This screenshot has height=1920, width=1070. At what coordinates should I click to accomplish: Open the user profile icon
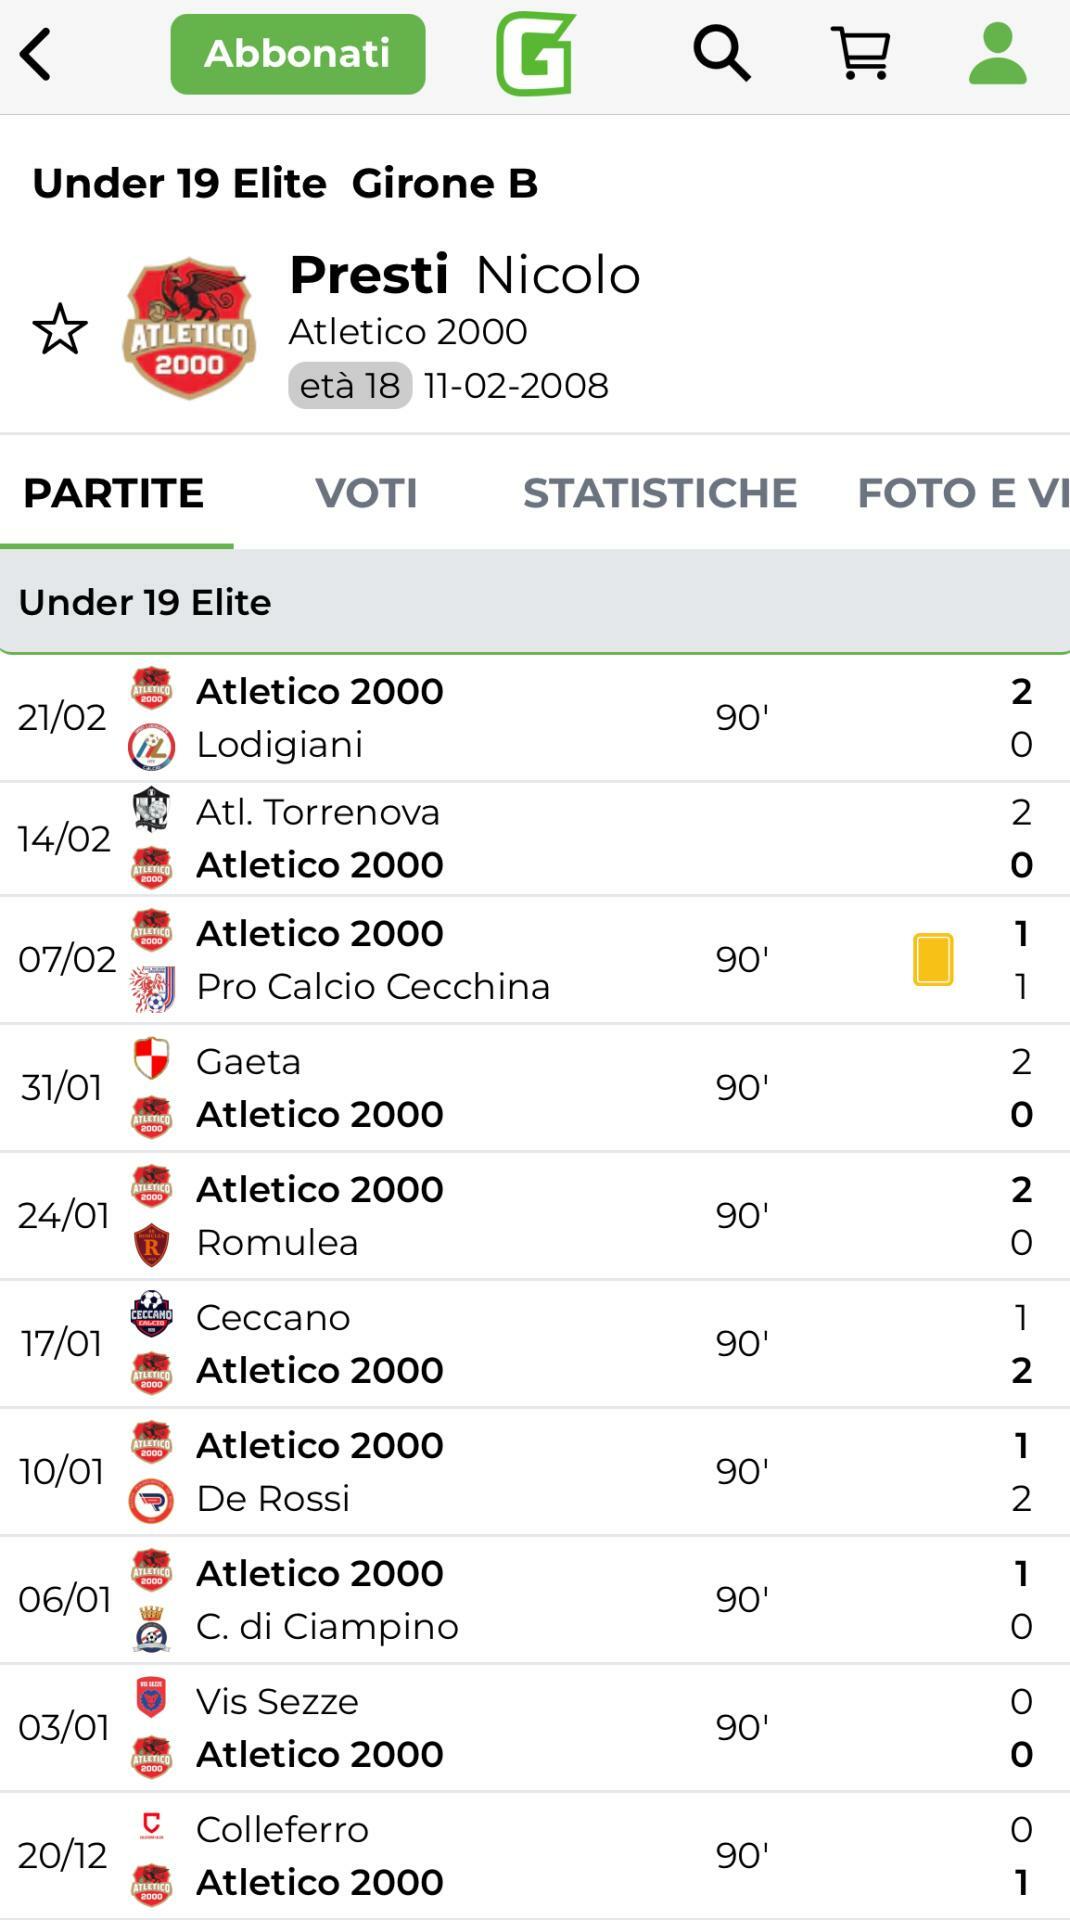tap(997, 54)
